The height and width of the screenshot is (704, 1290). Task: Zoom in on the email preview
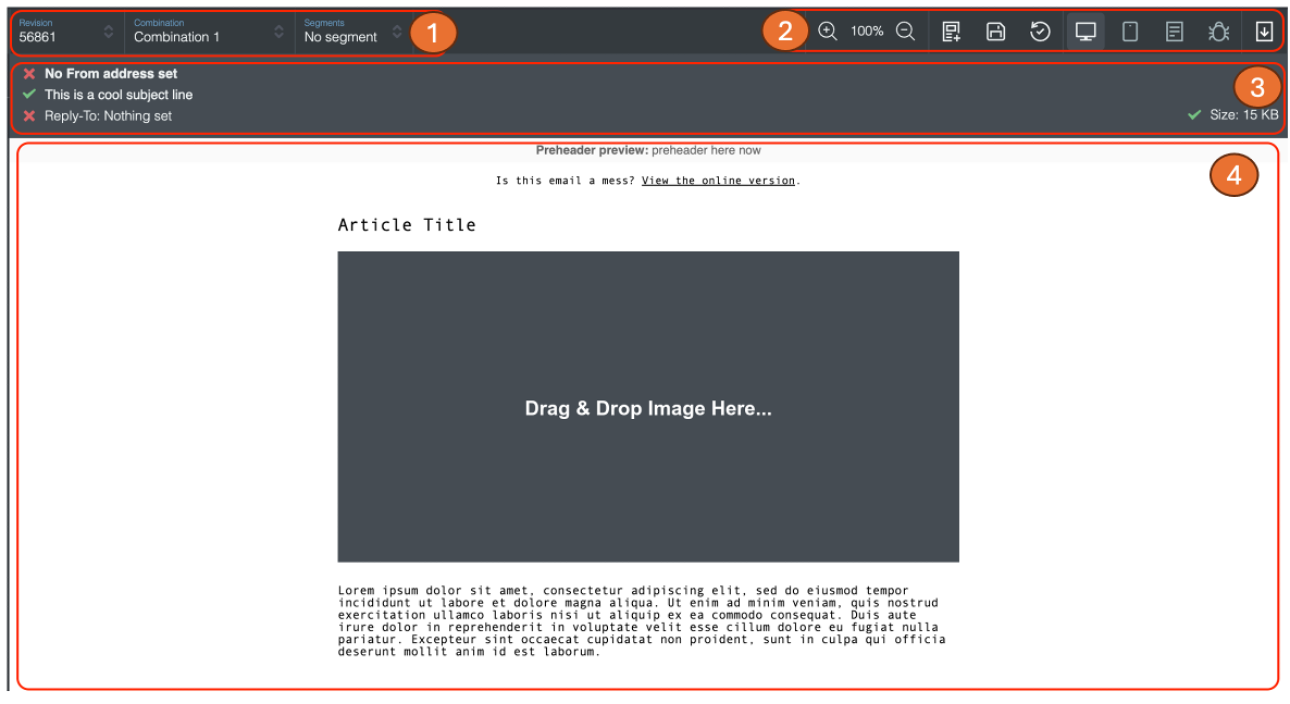[825, 31]
